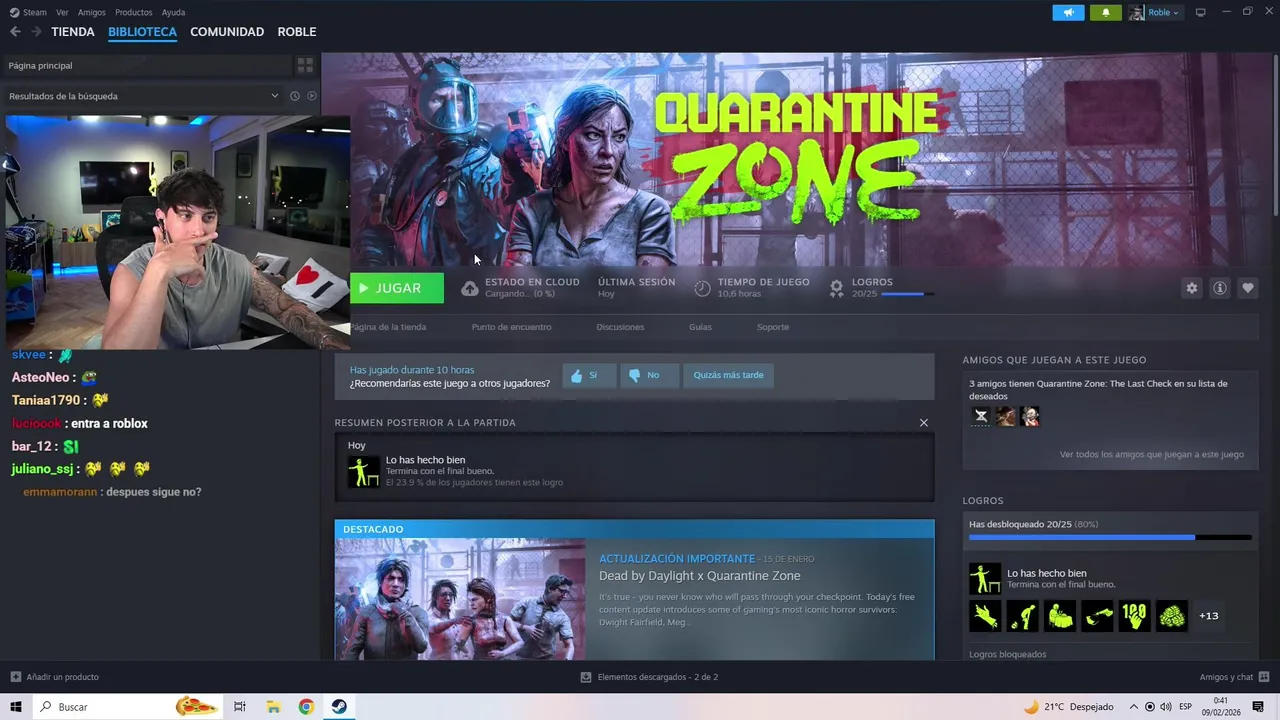Click the achievements progress bar in Logros panel
Image resolution: width=1280 pixels, height=720 pixels.
coord(1110,538)
